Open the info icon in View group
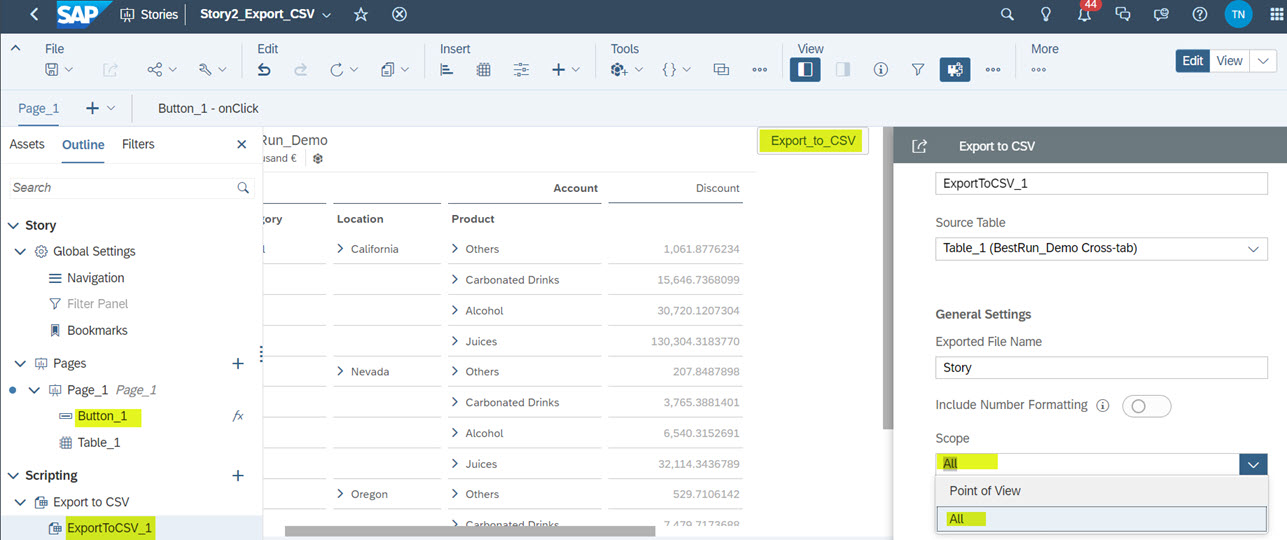This screenshot has width=1287, height=540. pos(881,69)
